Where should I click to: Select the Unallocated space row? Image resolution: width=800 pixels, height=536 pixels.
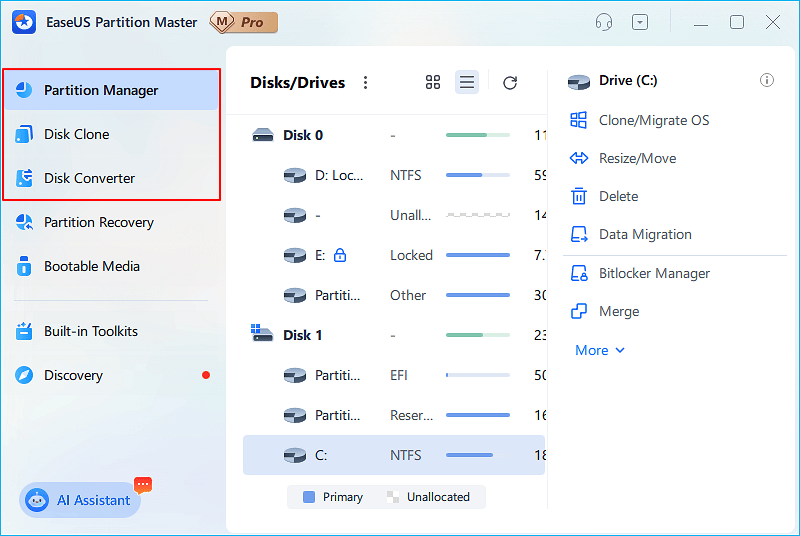coord(394,215)
